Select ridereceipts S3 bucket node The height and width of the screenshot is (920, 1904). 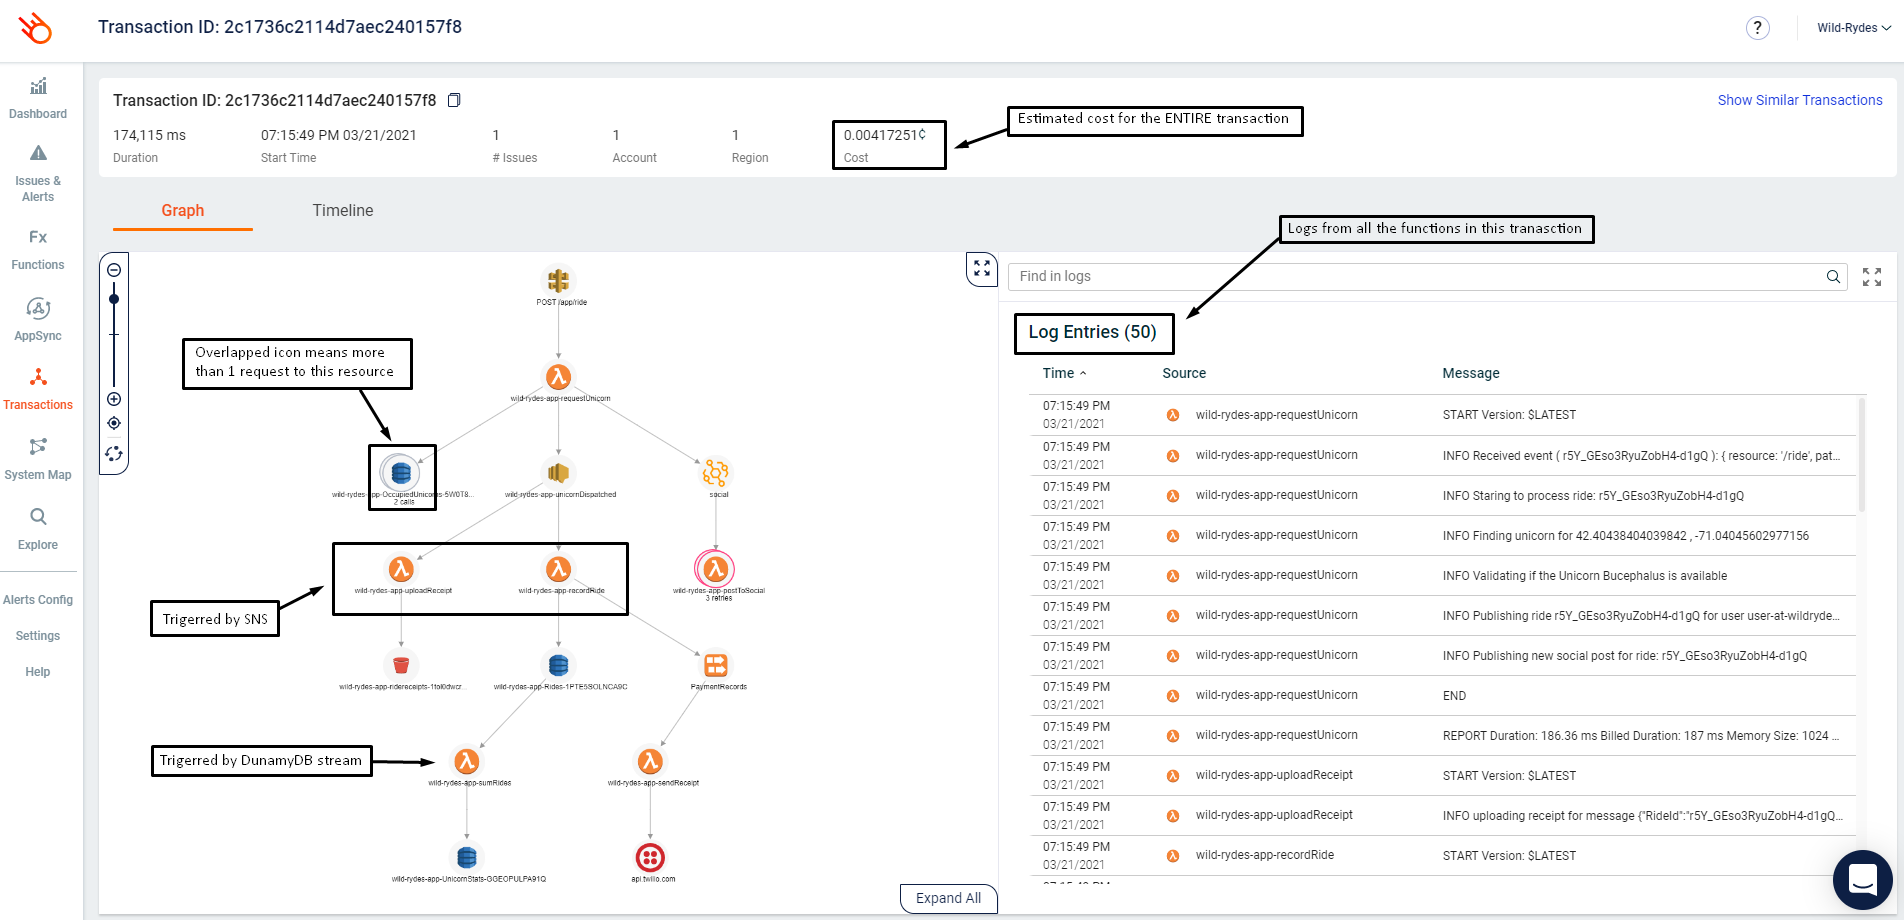point(401,665)
